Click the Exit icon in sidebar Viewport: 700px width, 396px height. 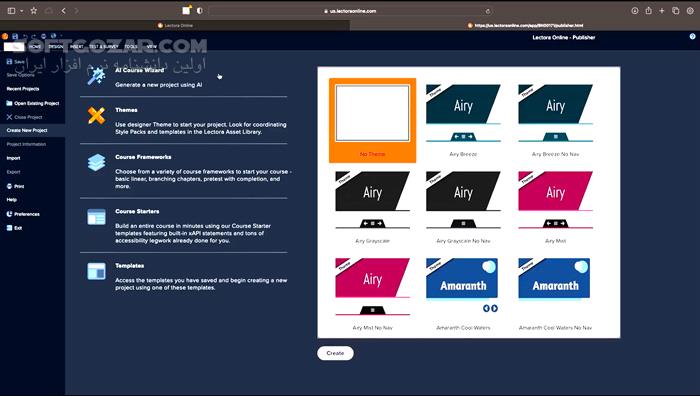tap(9, 228)
